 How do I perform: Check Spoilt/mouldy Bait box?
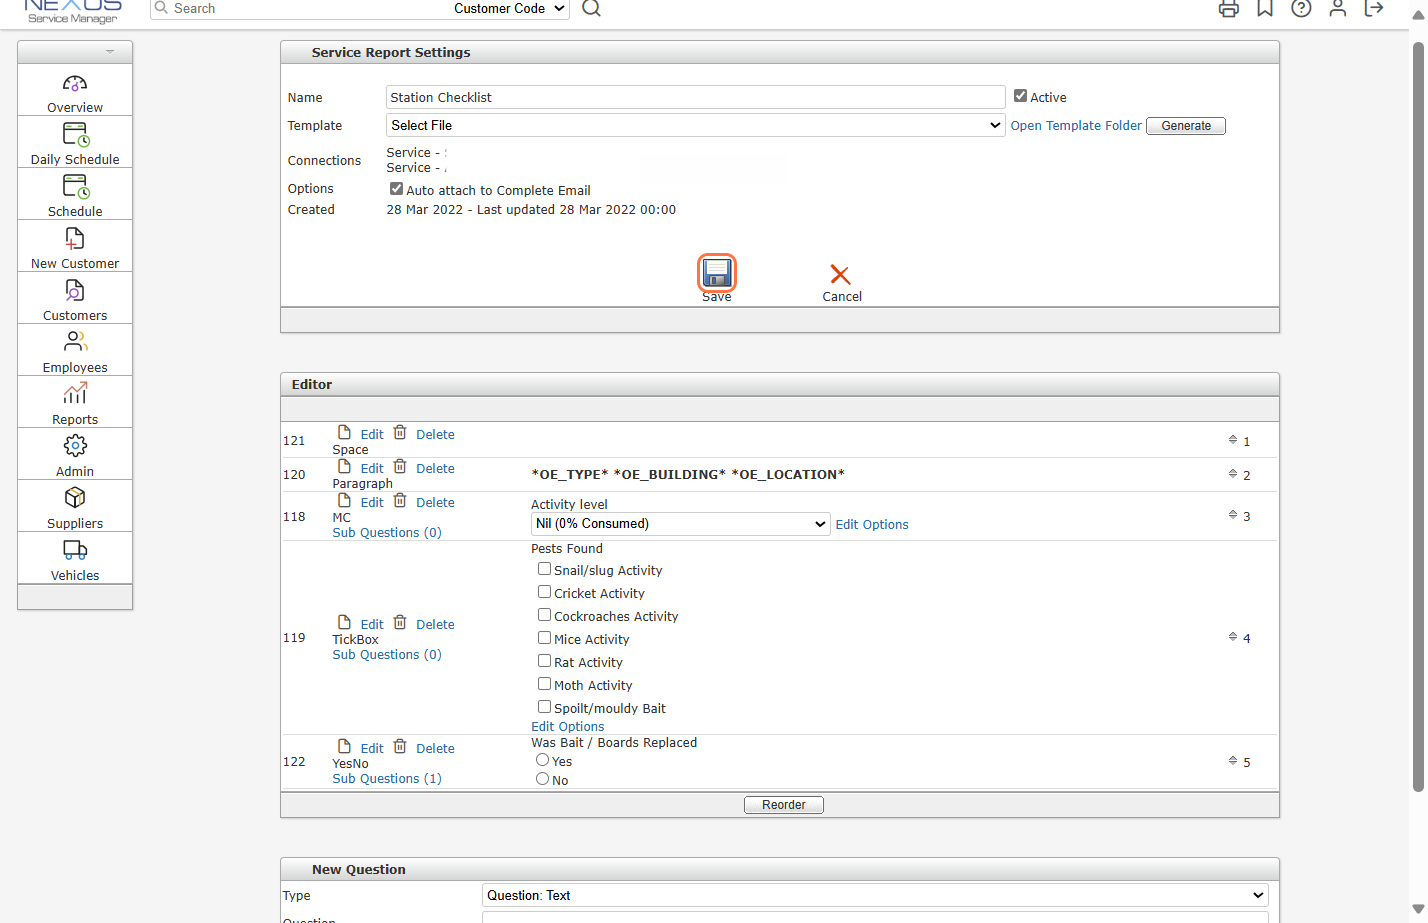click(544, 706)
